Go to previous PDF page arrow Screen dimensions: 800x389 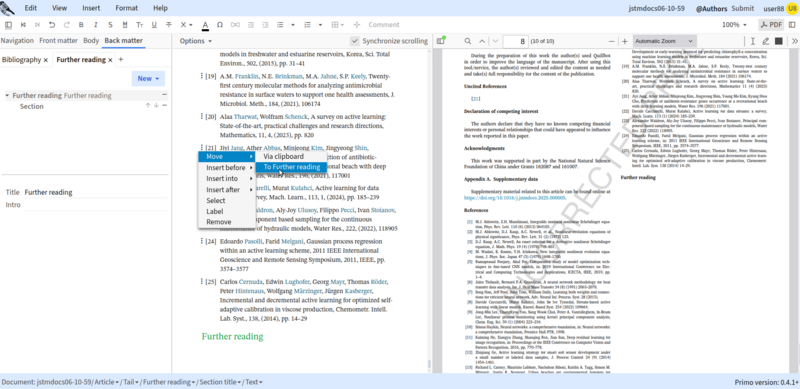point(482,41)
